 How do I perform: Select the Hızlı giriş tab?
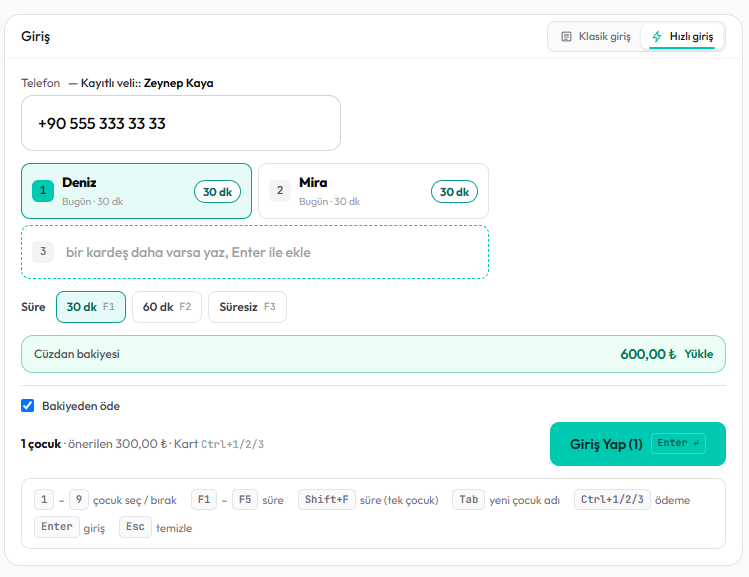pyautogui.click(x=682, y=36)
